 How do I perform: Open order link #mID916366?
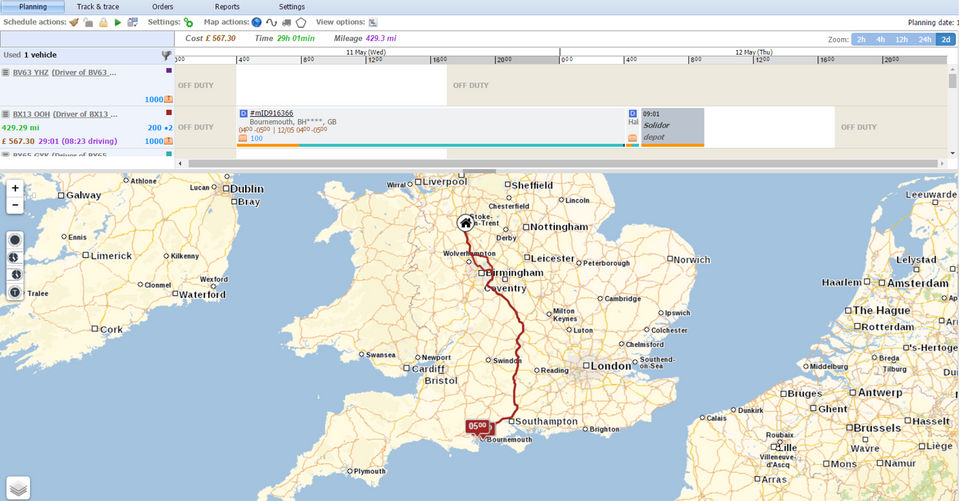(271, 113)
